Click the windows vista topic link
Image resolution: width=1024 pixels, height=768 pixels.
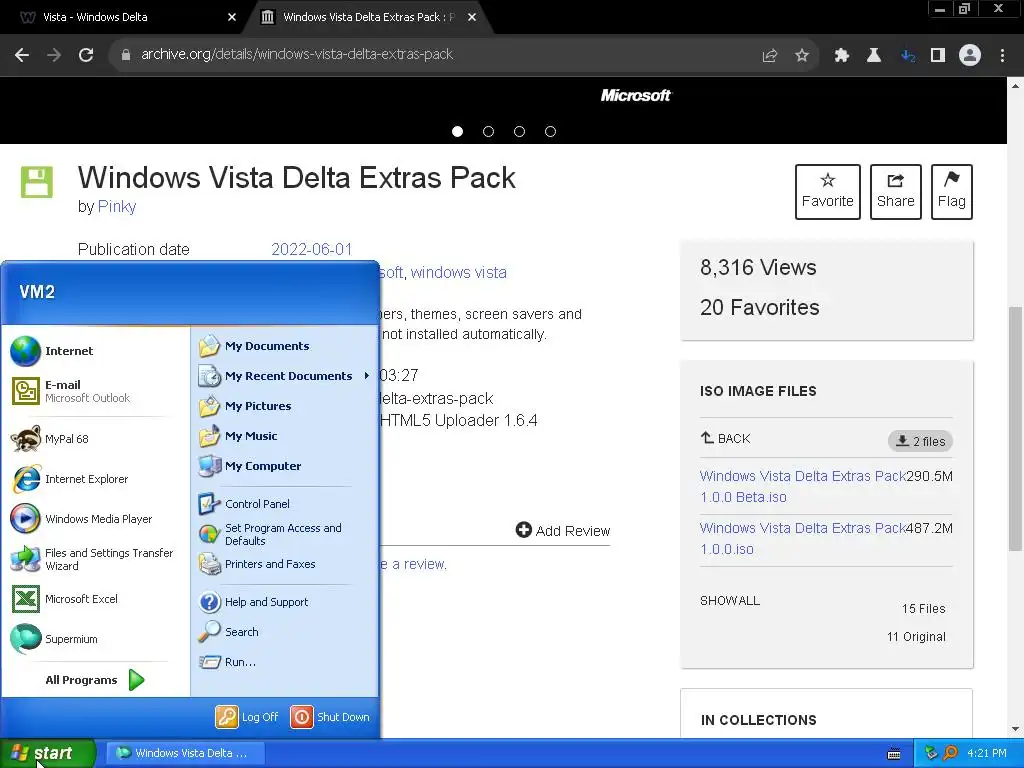click(458, 272)
